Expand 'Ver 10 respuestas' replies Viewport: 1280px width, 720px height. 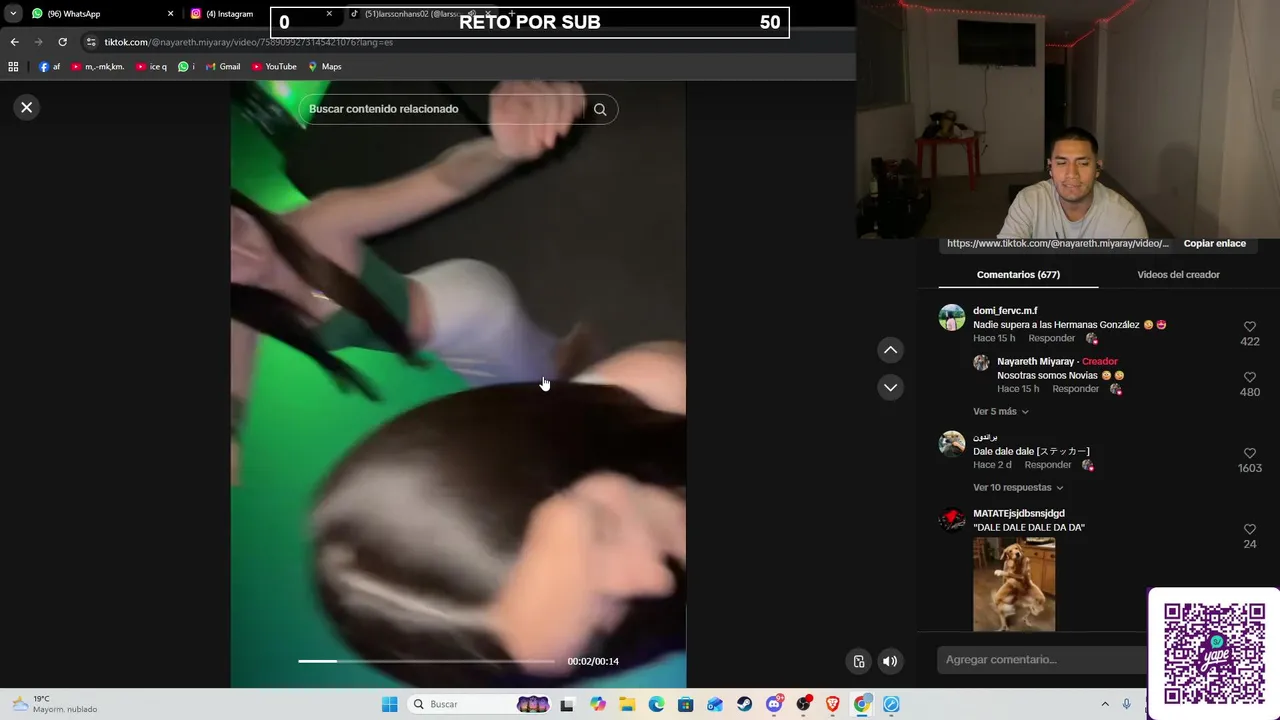click(x=1018, y=488)
